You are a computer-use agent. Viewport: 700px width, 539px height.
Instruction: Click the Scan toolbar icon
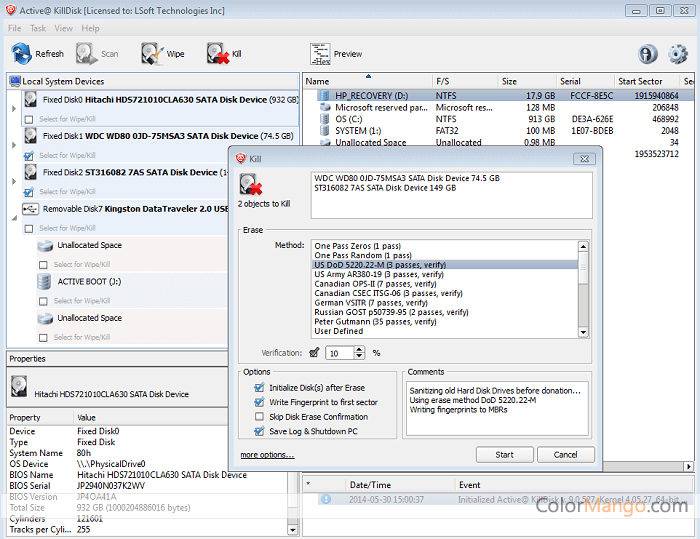pyautogui.click(x=86, y=54)
